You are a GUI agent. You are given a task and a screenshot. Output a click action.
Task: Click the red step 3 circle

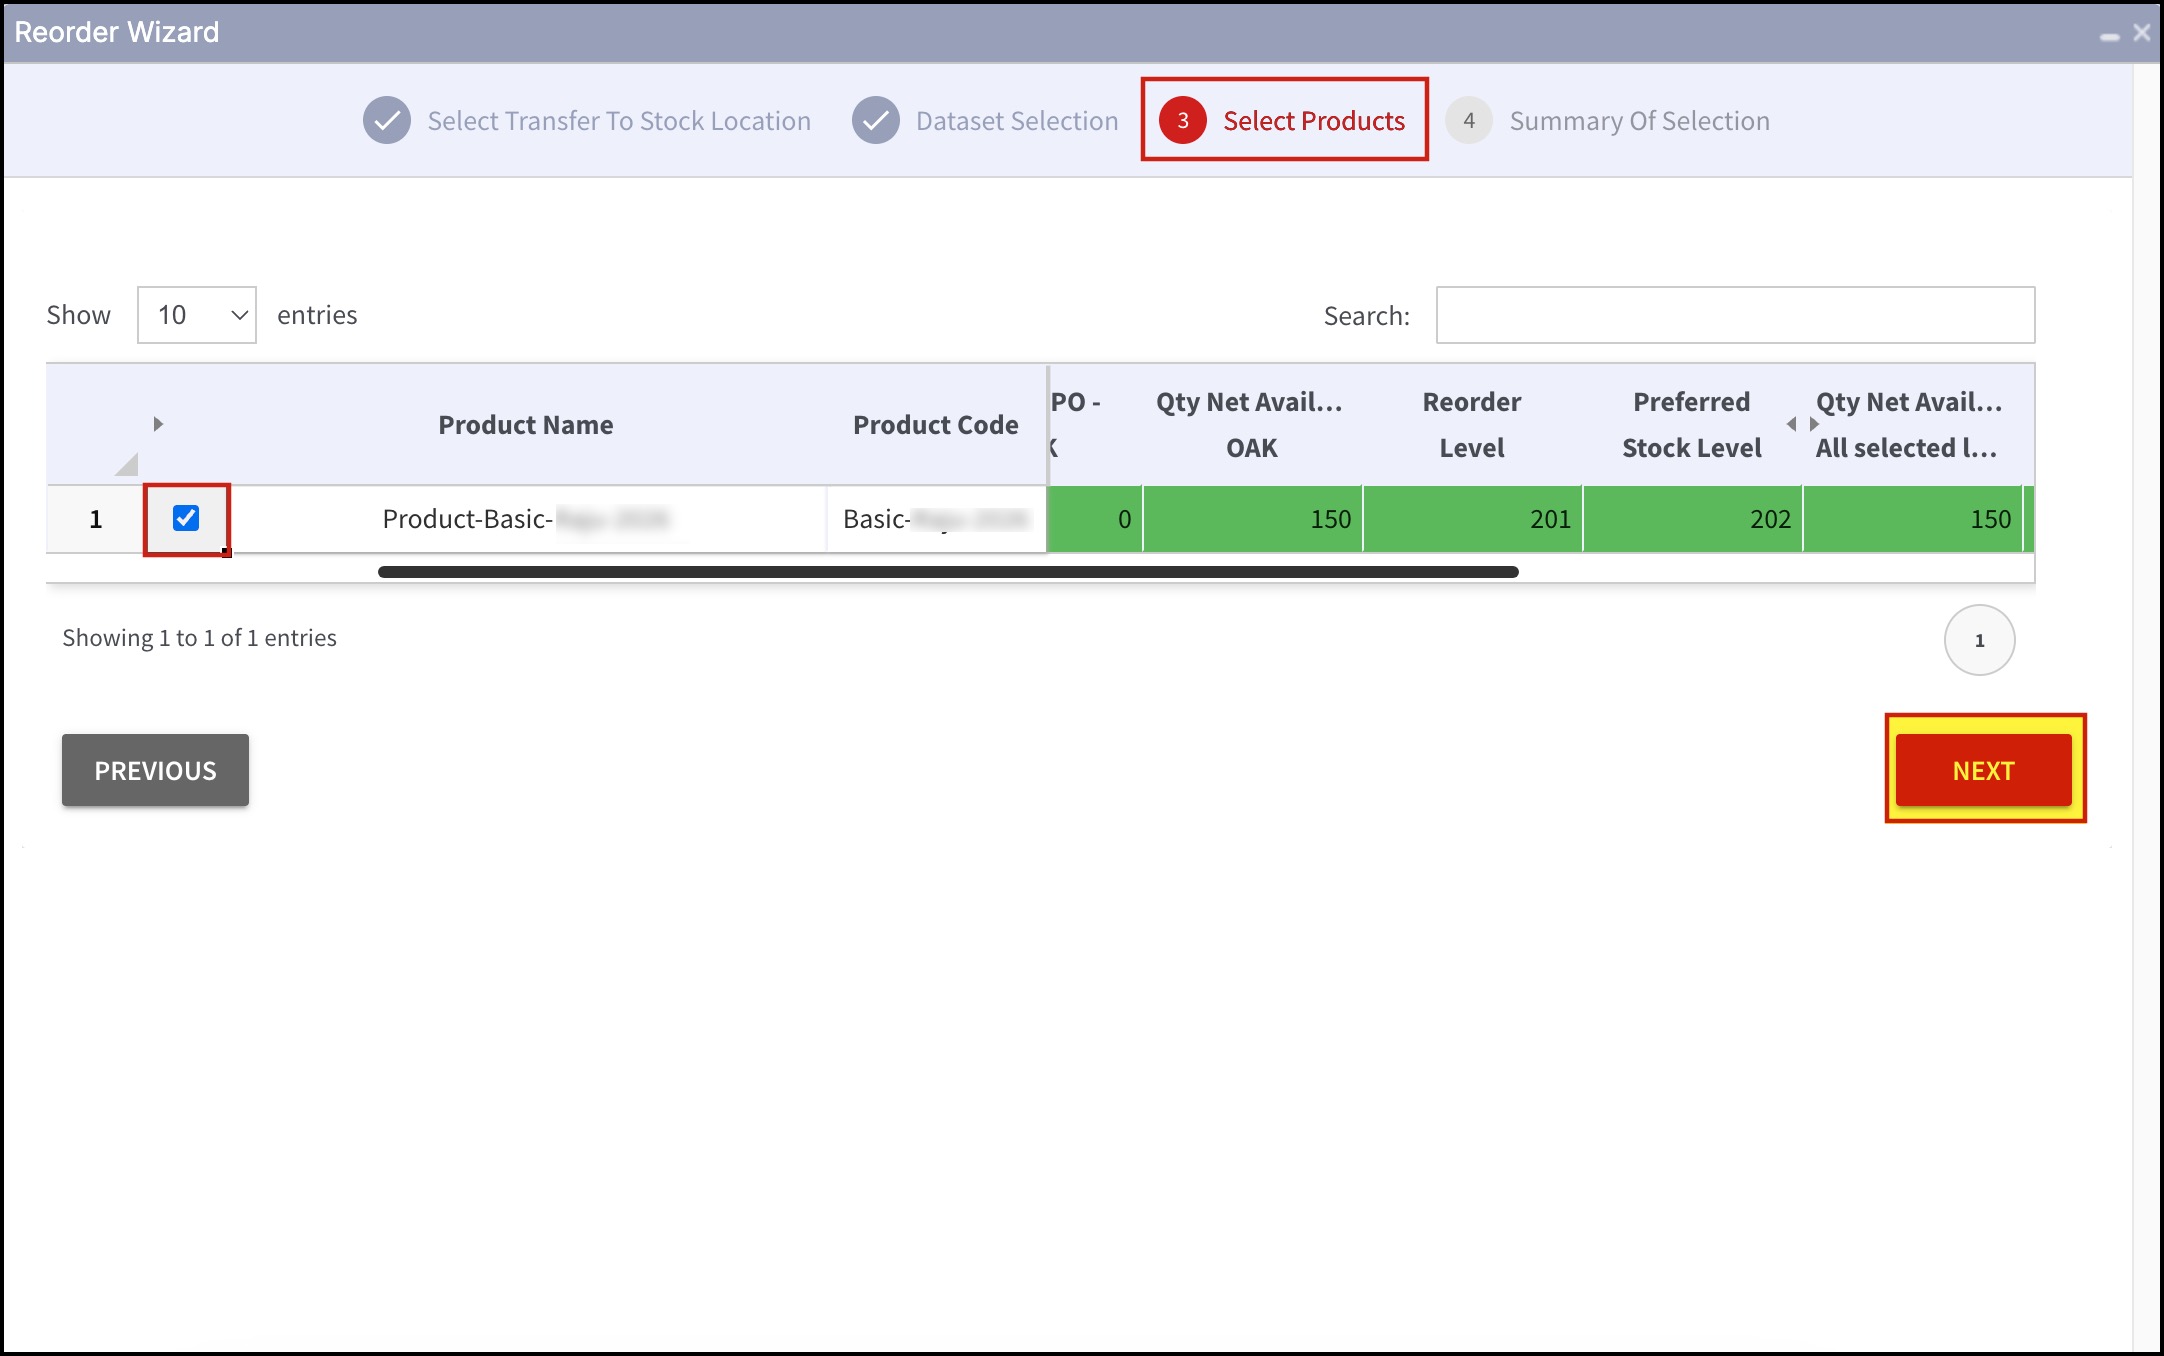pos(1182,121)
